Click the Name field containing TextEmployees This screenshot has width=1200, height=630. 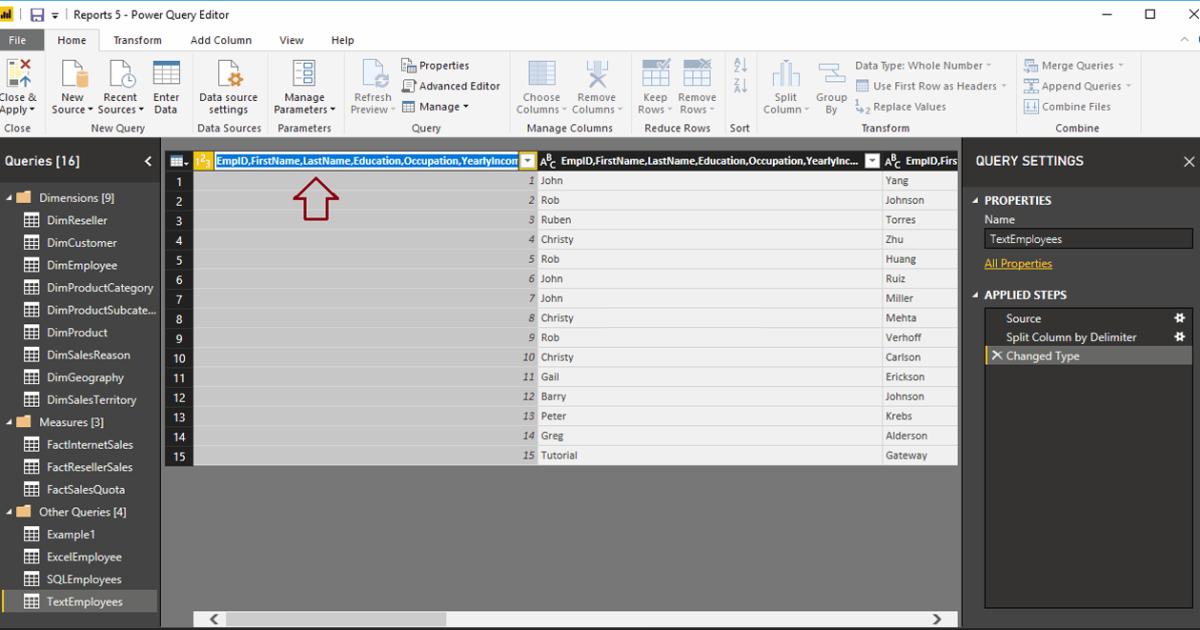(x=1088, y=239)
